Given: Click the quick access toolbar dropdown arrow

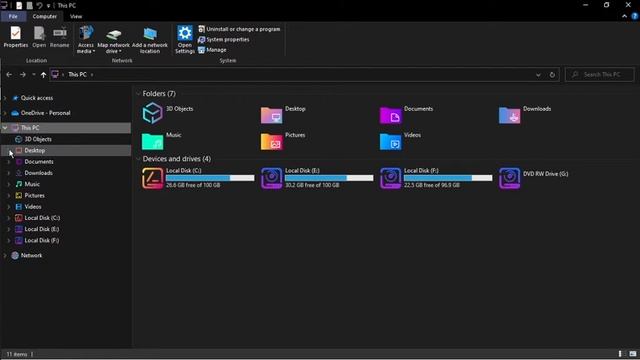Looking at the screenshot, I should coord(48,6).
